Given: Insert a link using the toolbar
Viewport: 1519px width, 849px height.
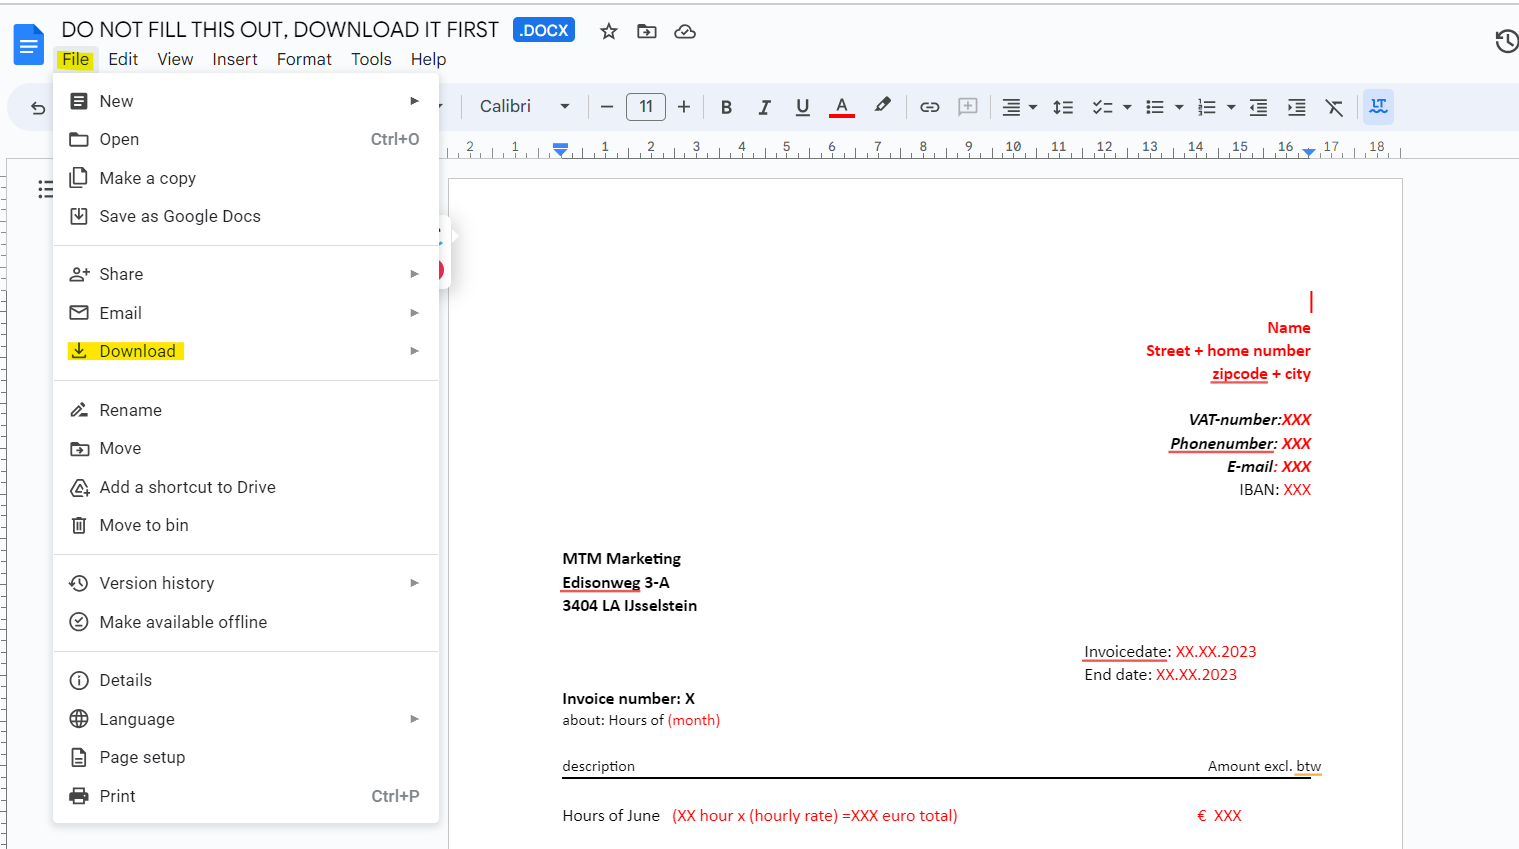Looking at the screenshot, I should pyautogui.click(x=929, y=107).
